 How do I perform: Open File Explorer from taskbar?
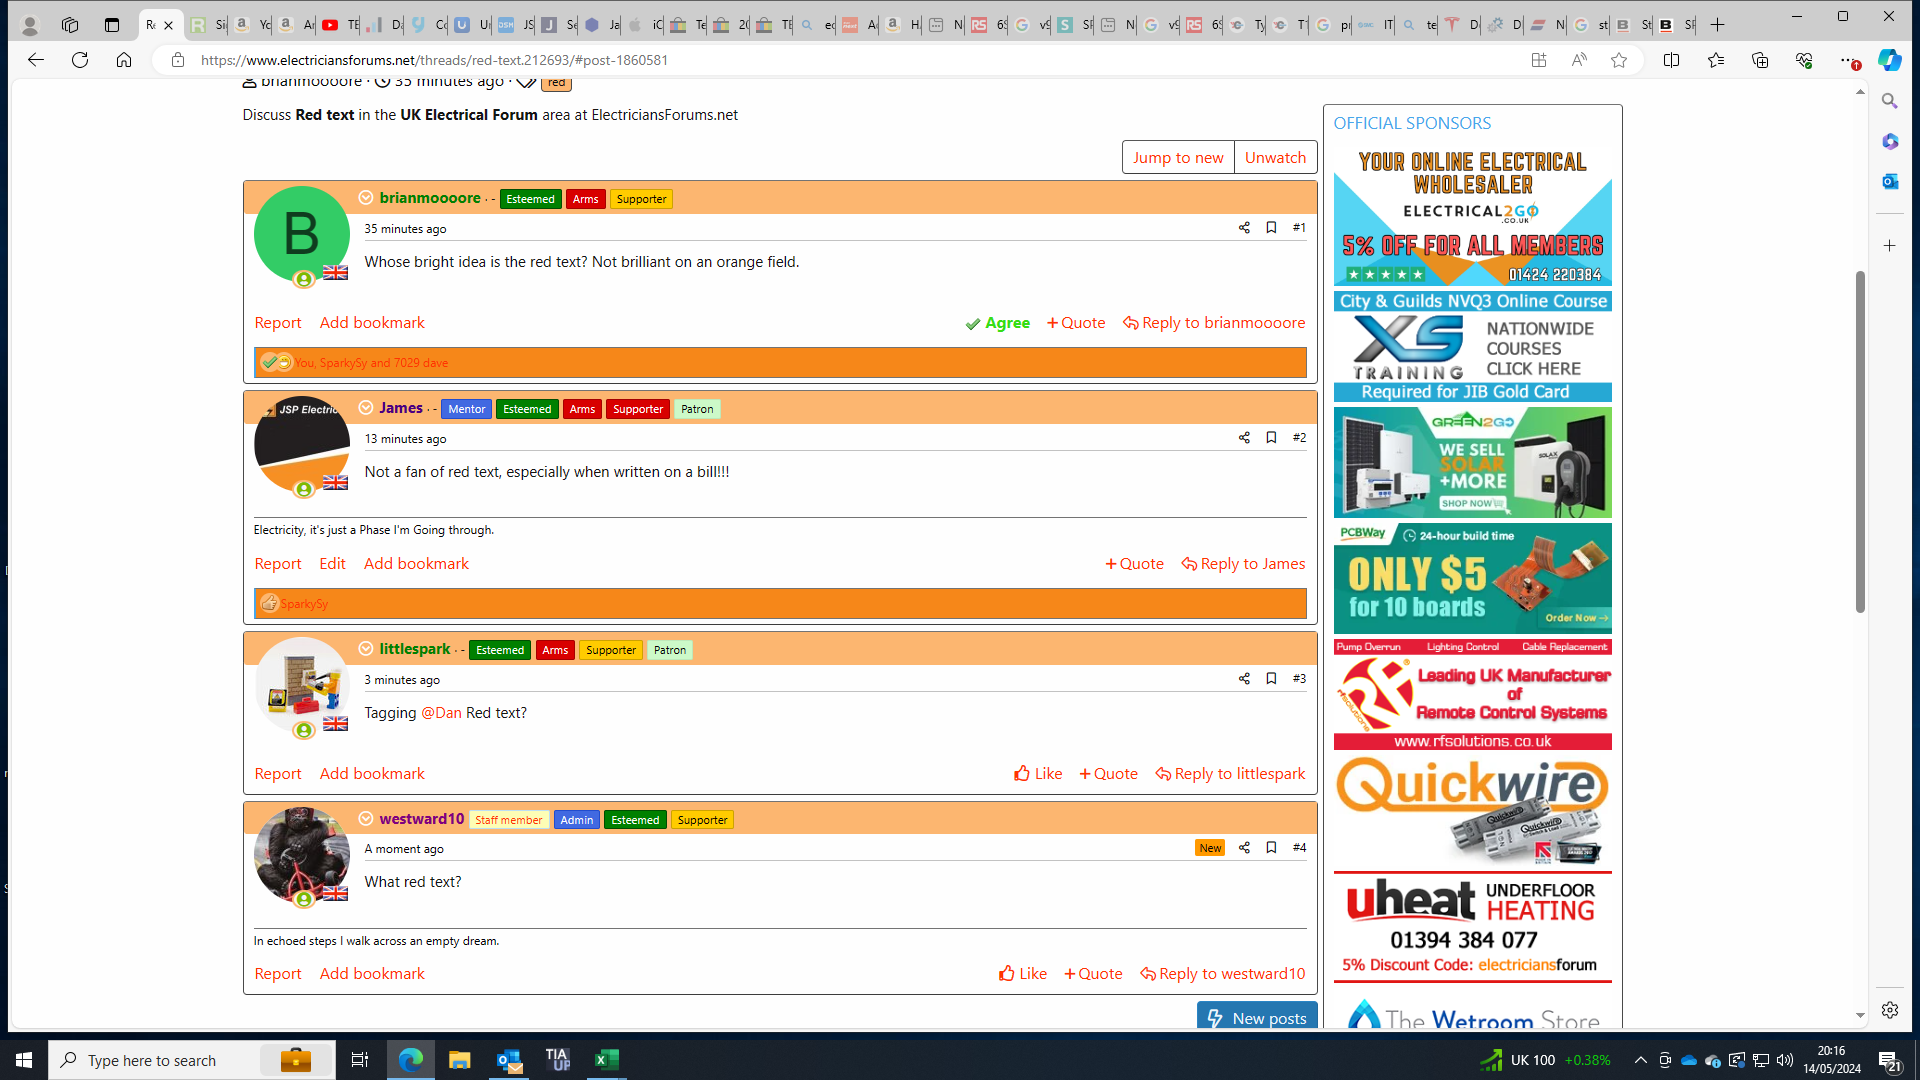point(459,1060)
